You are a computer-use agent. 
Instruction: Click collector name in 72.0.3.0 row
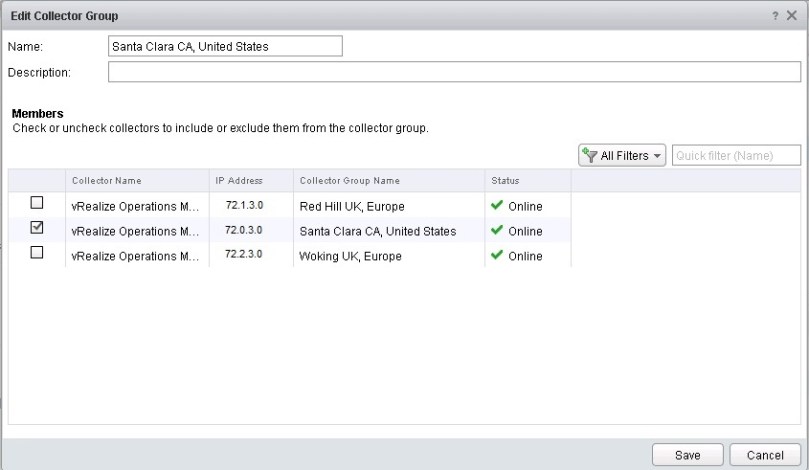coord(135,231)
